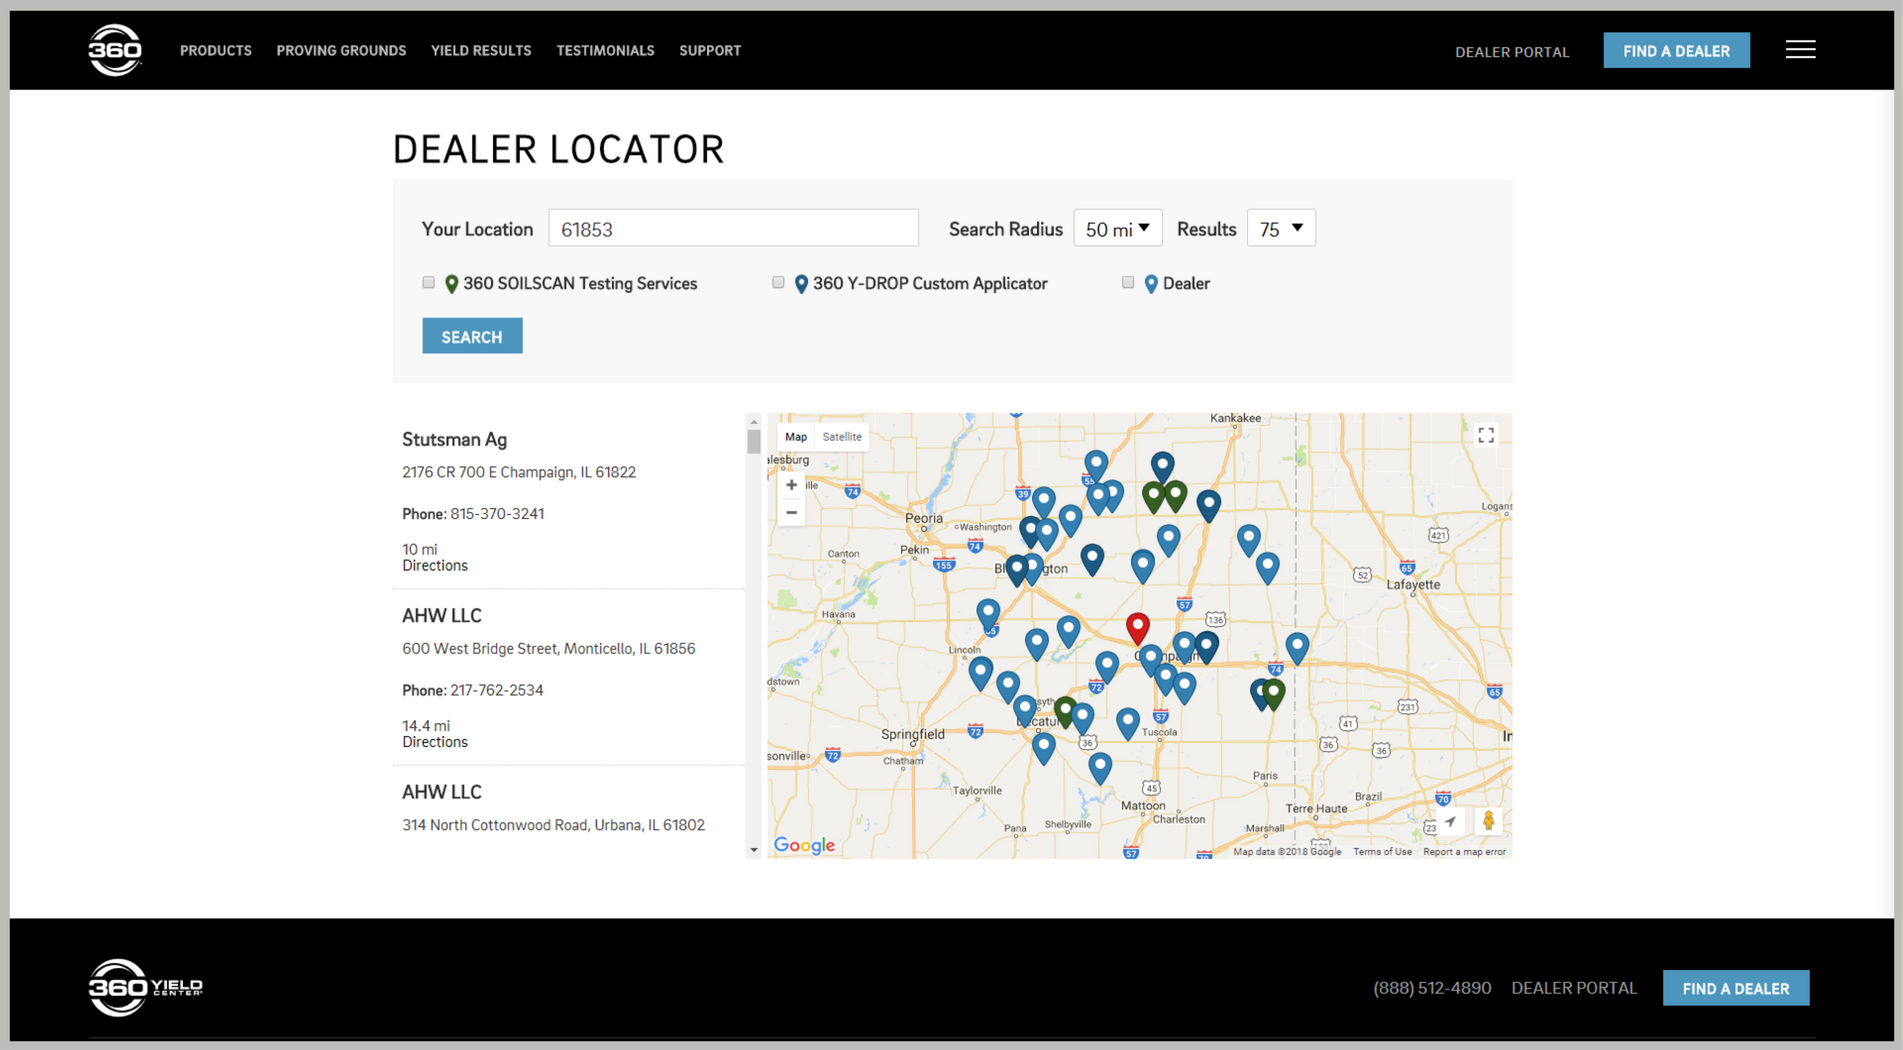Click the 360 Yield Center footer logo
The height and width of the screenshot is (1050, 1903).
click(145, 987)
